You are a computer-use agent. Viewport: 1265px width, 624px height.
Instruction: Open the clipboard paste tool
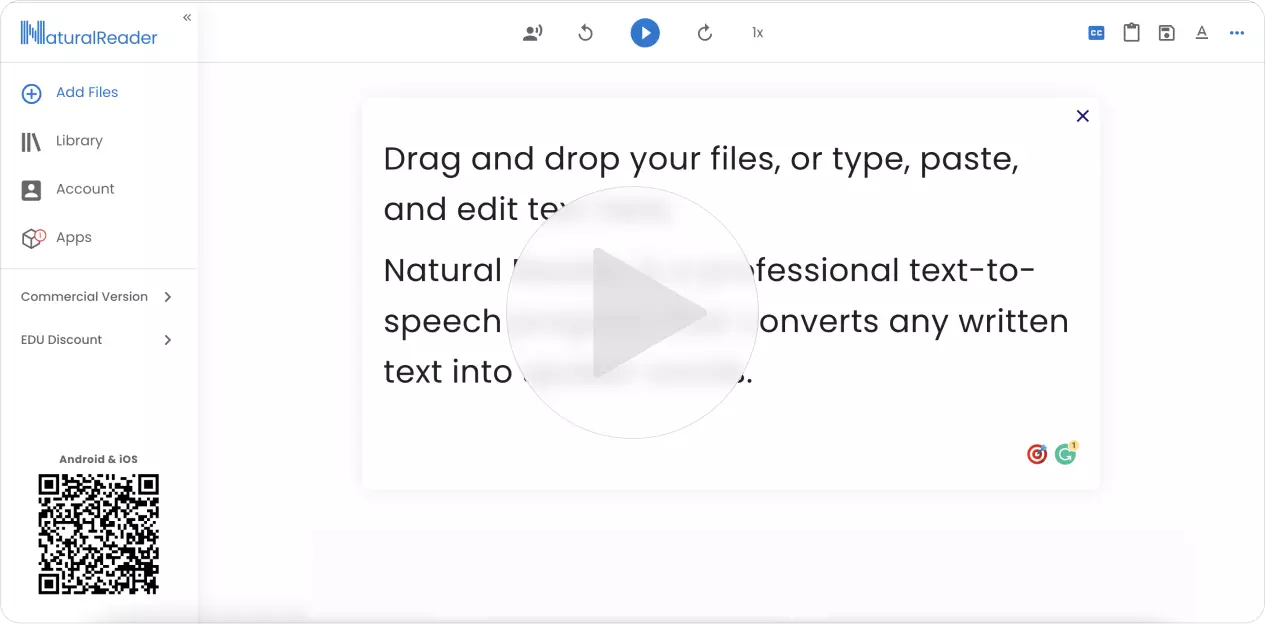(1131, 32)
